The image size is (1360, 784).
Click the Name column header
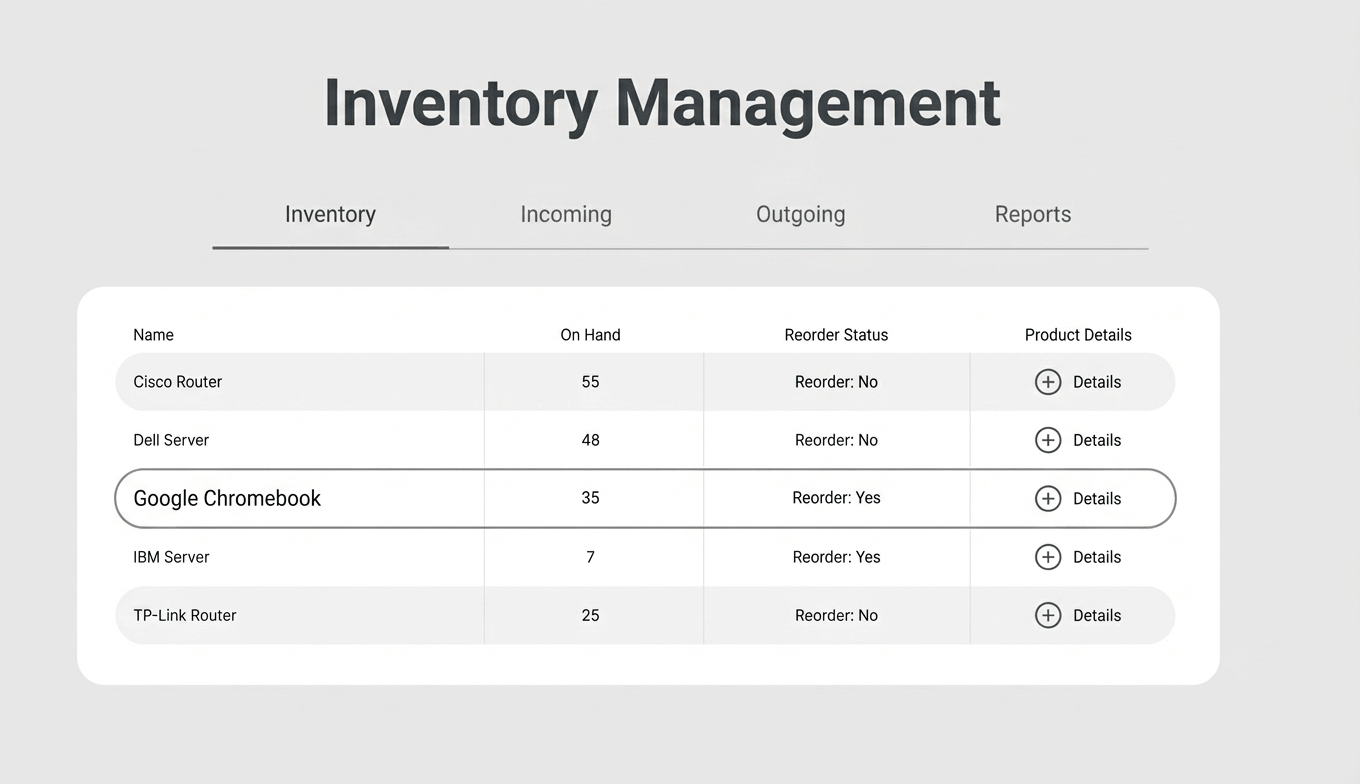(153, 335)
